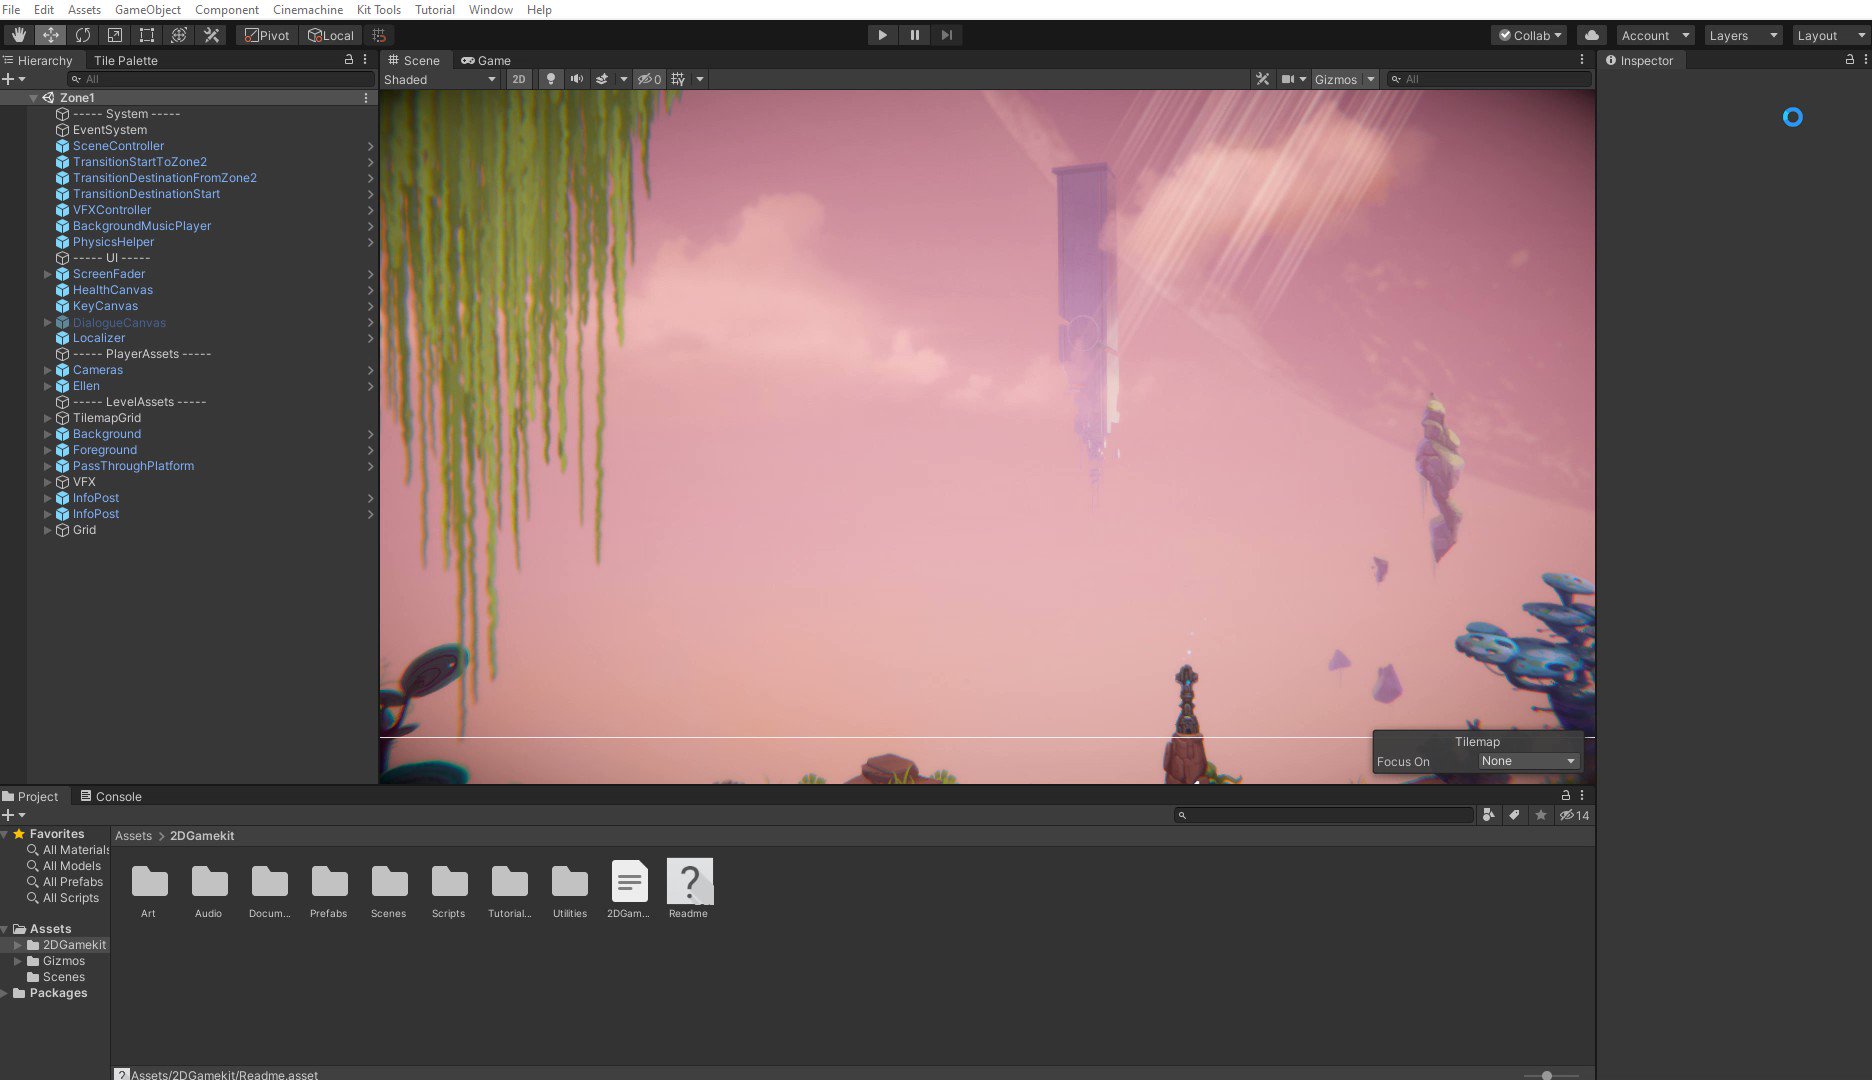Open Scene view component tools icon
Viewport: 1872px width, 1080px height.
coord(1263,79)
